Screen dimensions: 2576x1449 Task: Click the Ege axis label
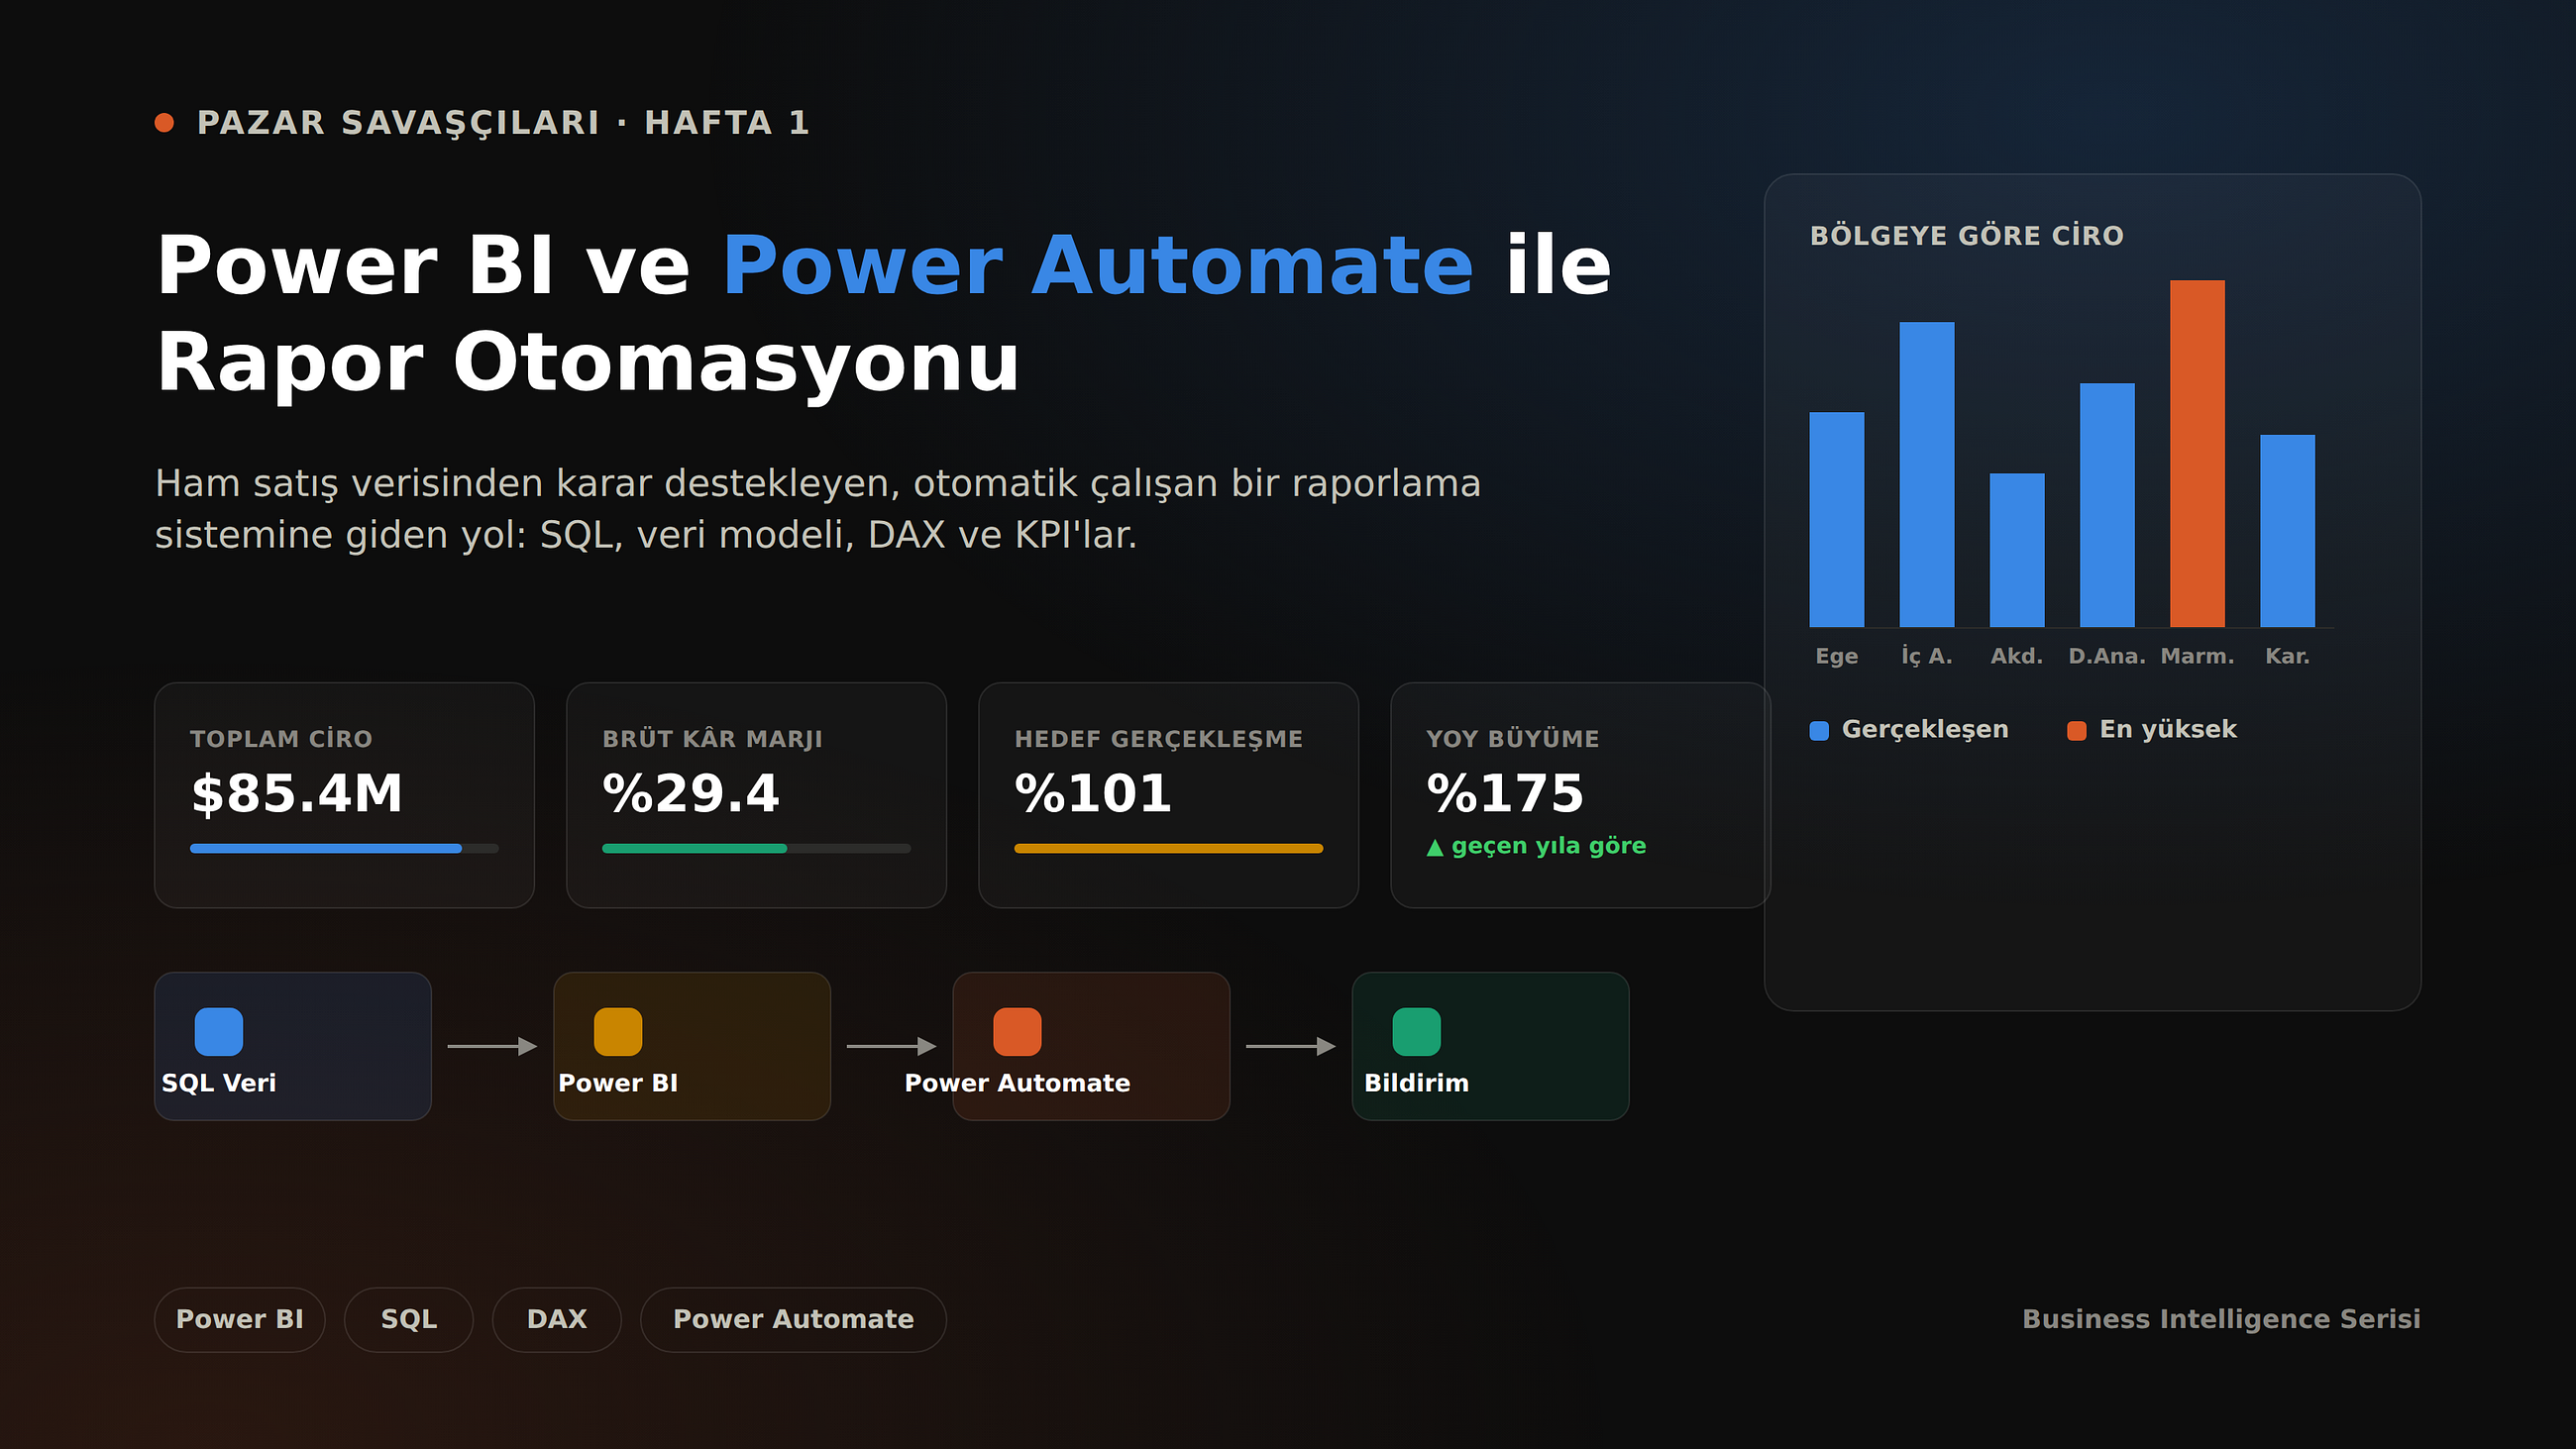[1837, 657]
